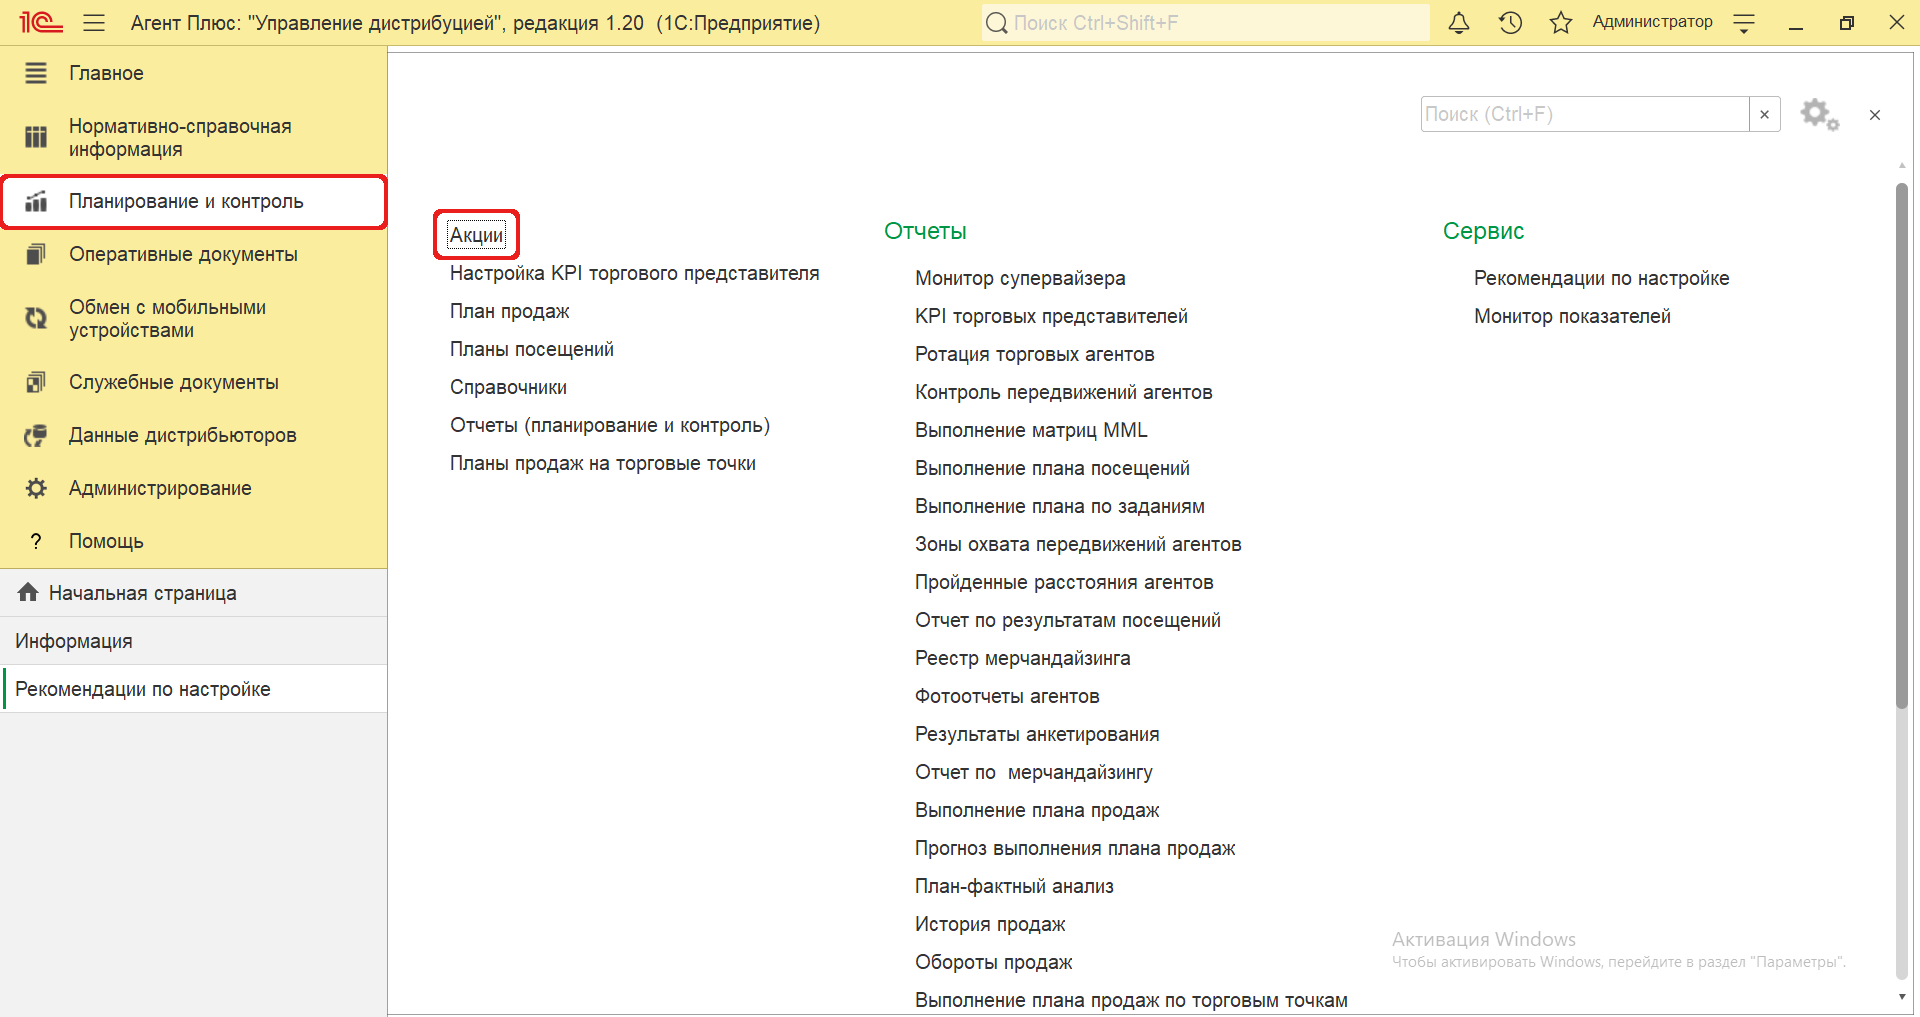Click the vertical scrollbar of section menu
Viewport: 1920px width, 1017px height.
click(x=1902, y=446)
